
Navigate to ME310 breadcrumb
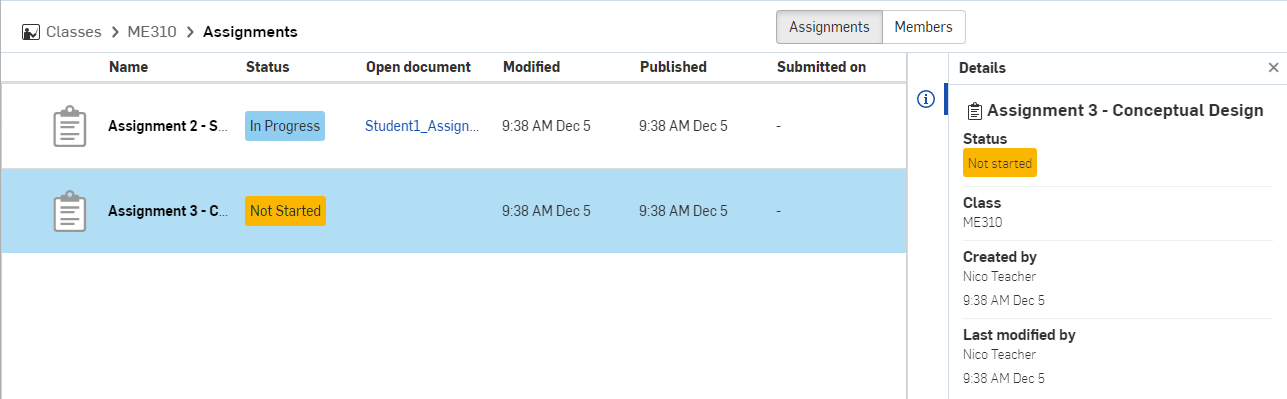pyautogui.click(x=152, y=32)
